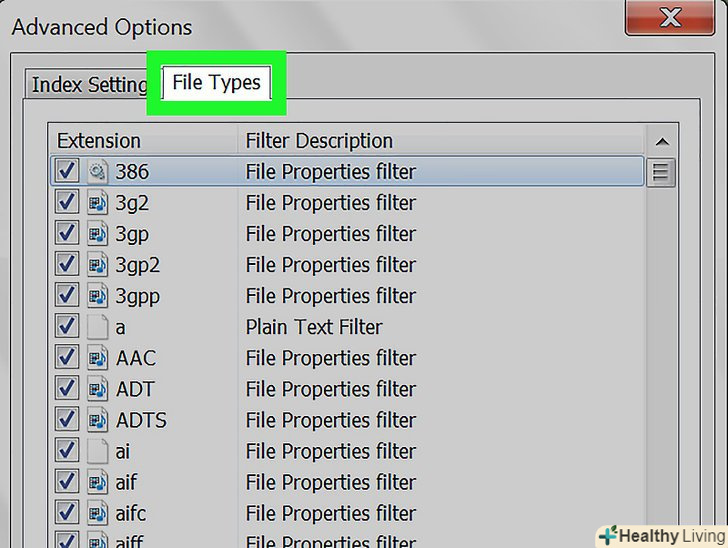Click the ADTS audio file icon
This screenshot has width=728, height=548.
[x=97, y=420]
